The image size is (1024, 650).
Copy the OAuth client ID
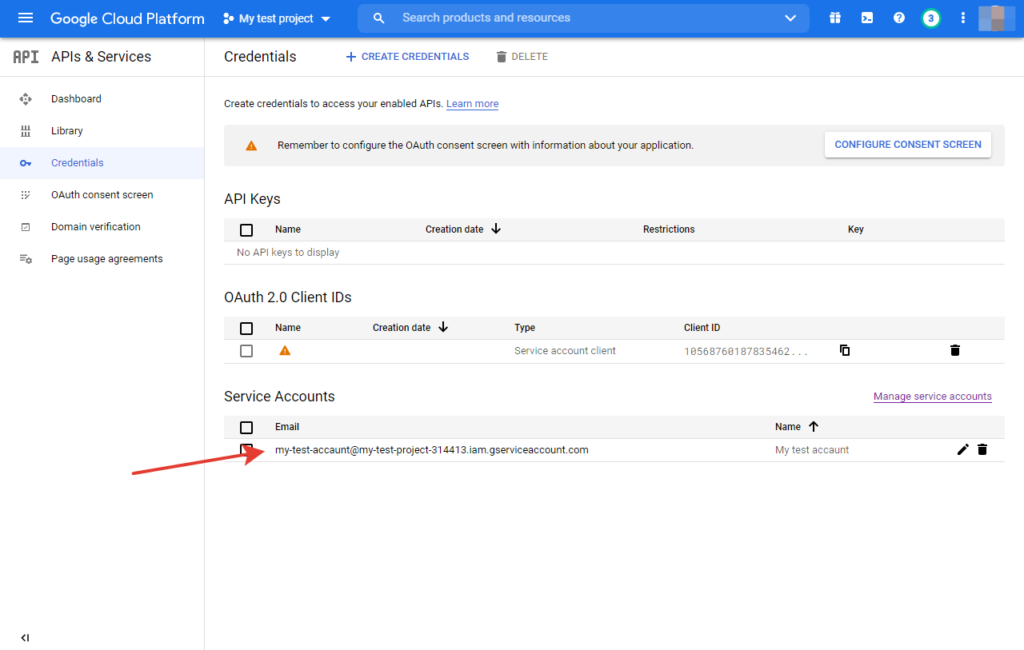(845, 350)
